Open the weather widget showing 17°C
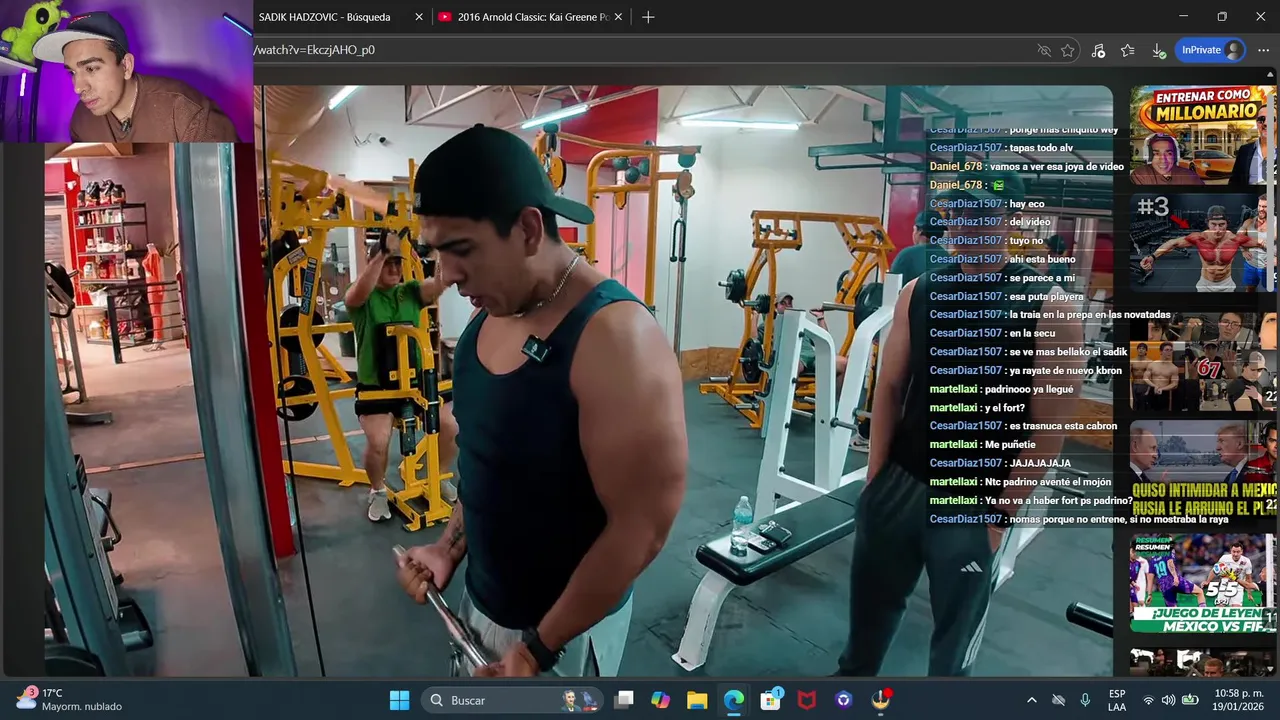This screenshot has height=720, width=1280. [70, 699]
